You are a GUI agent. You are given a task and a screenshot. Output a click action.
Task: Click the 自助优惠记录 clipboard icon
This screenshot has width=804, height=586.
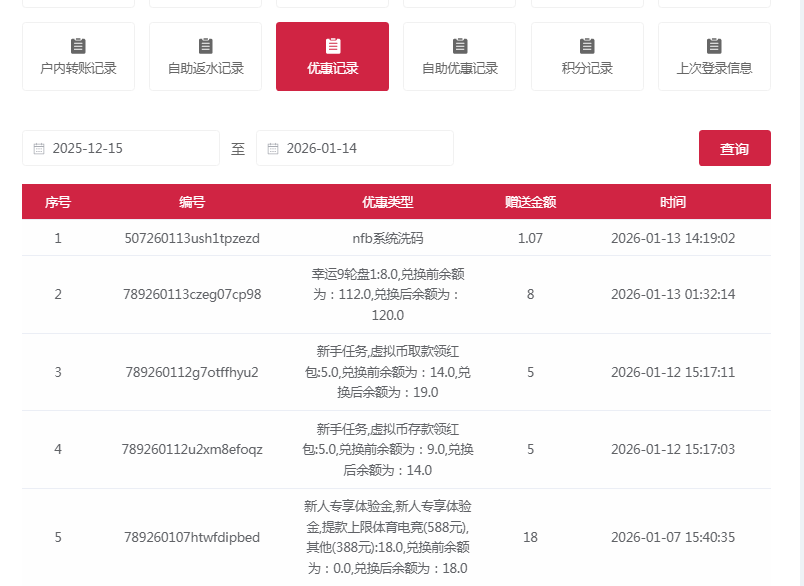click(459, 44)
